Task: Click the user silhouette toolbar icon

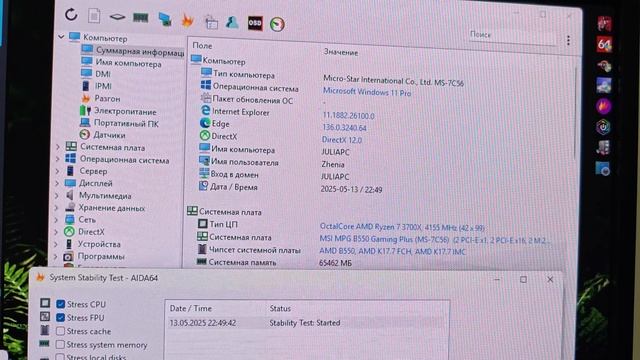Action: coord(232,22)
